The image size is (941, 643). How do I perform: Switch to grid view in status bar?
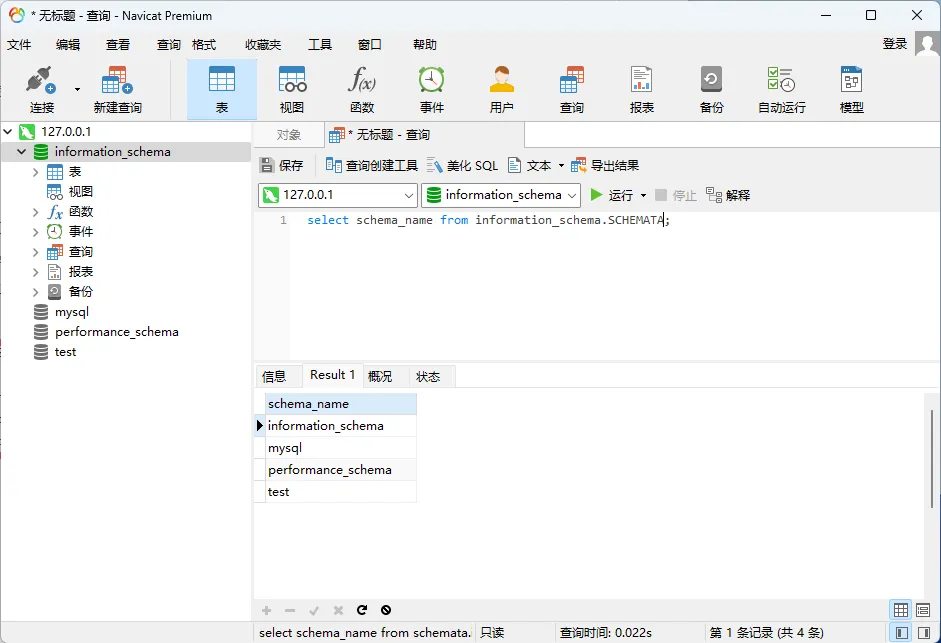tap(901, 610)
